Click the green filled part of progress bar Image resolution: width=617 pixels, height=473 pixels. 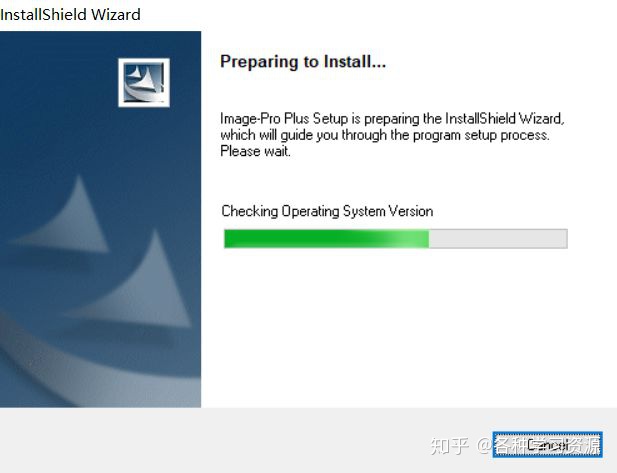click(326, 239)
